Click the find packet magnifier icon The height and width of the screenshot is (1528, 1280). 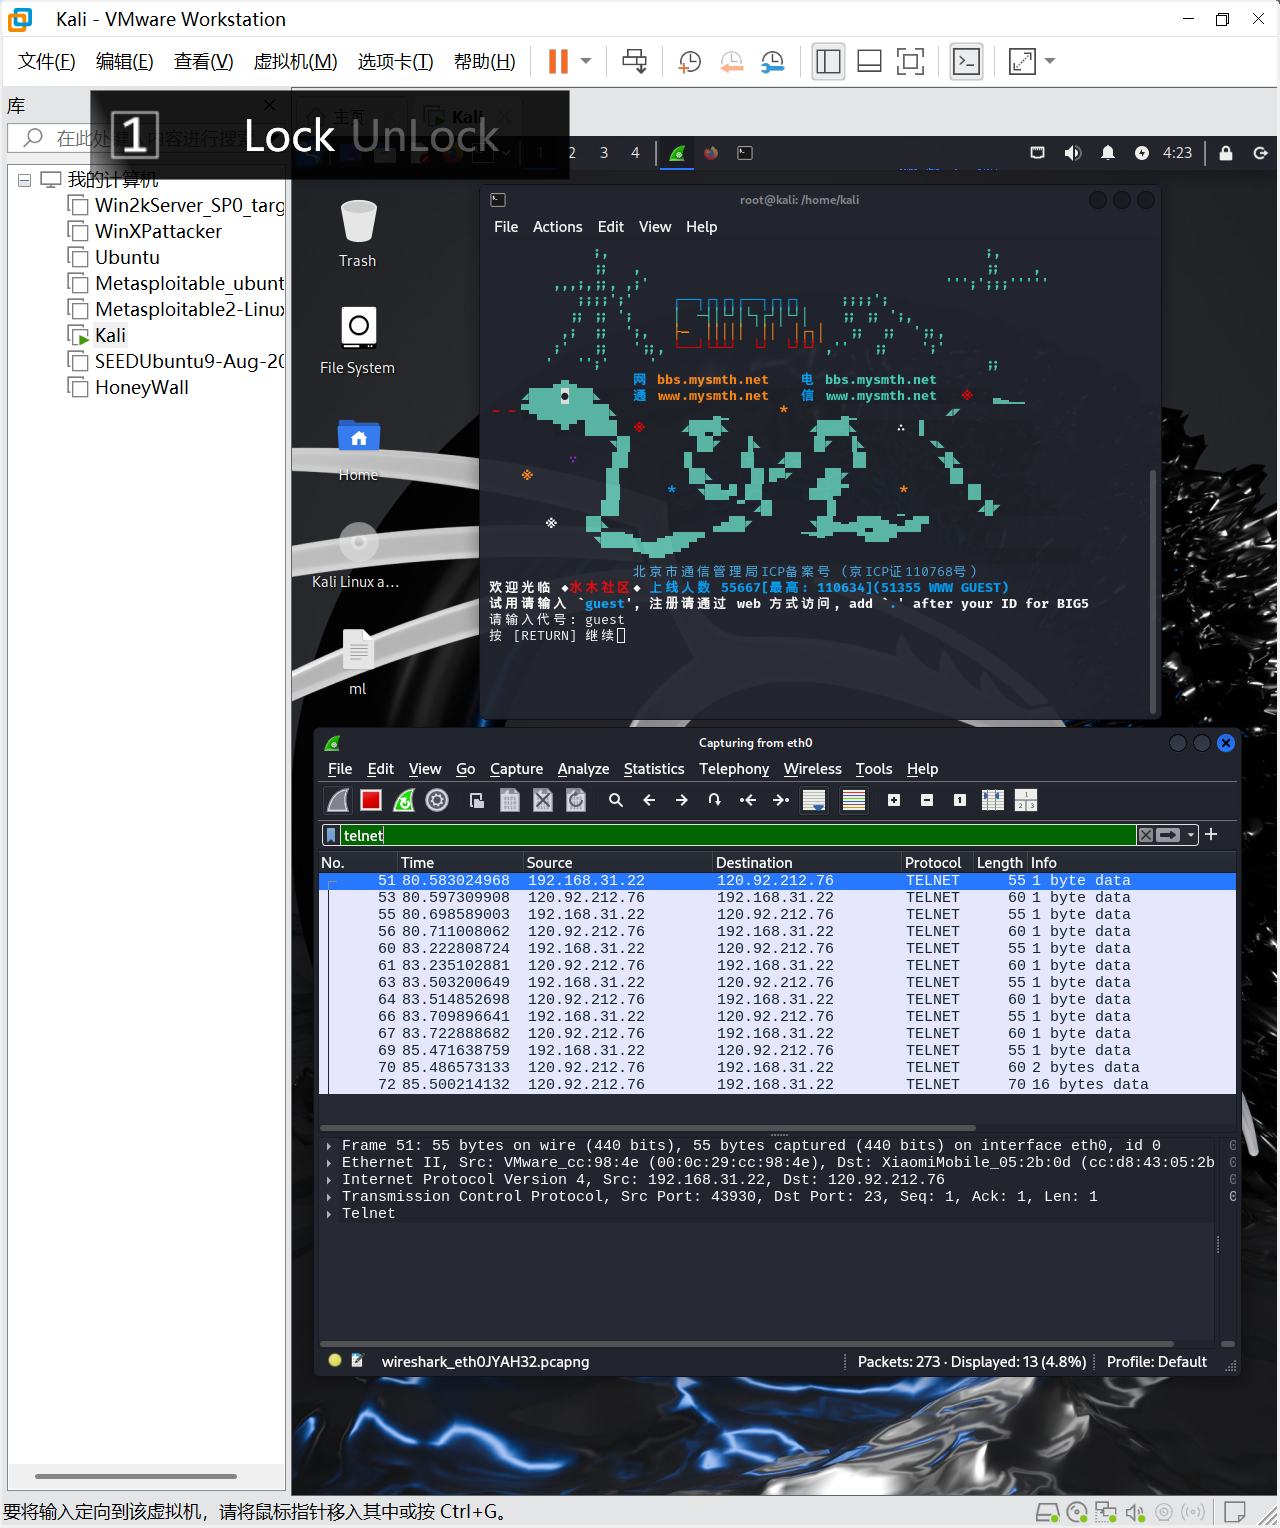(x=616, y=800)
